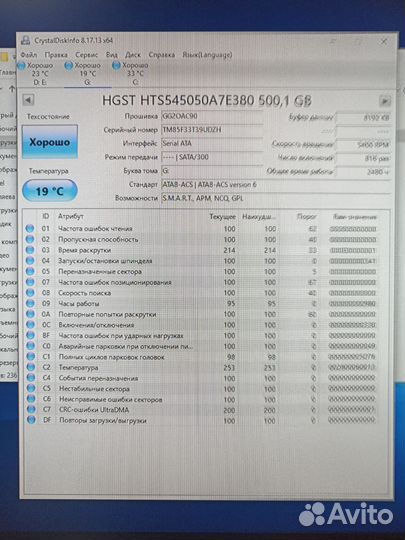Image resolution: width=405 pixels, height=540 pixels.
Task: Click the Serial ATA interface field
Action: coord(212,143)
